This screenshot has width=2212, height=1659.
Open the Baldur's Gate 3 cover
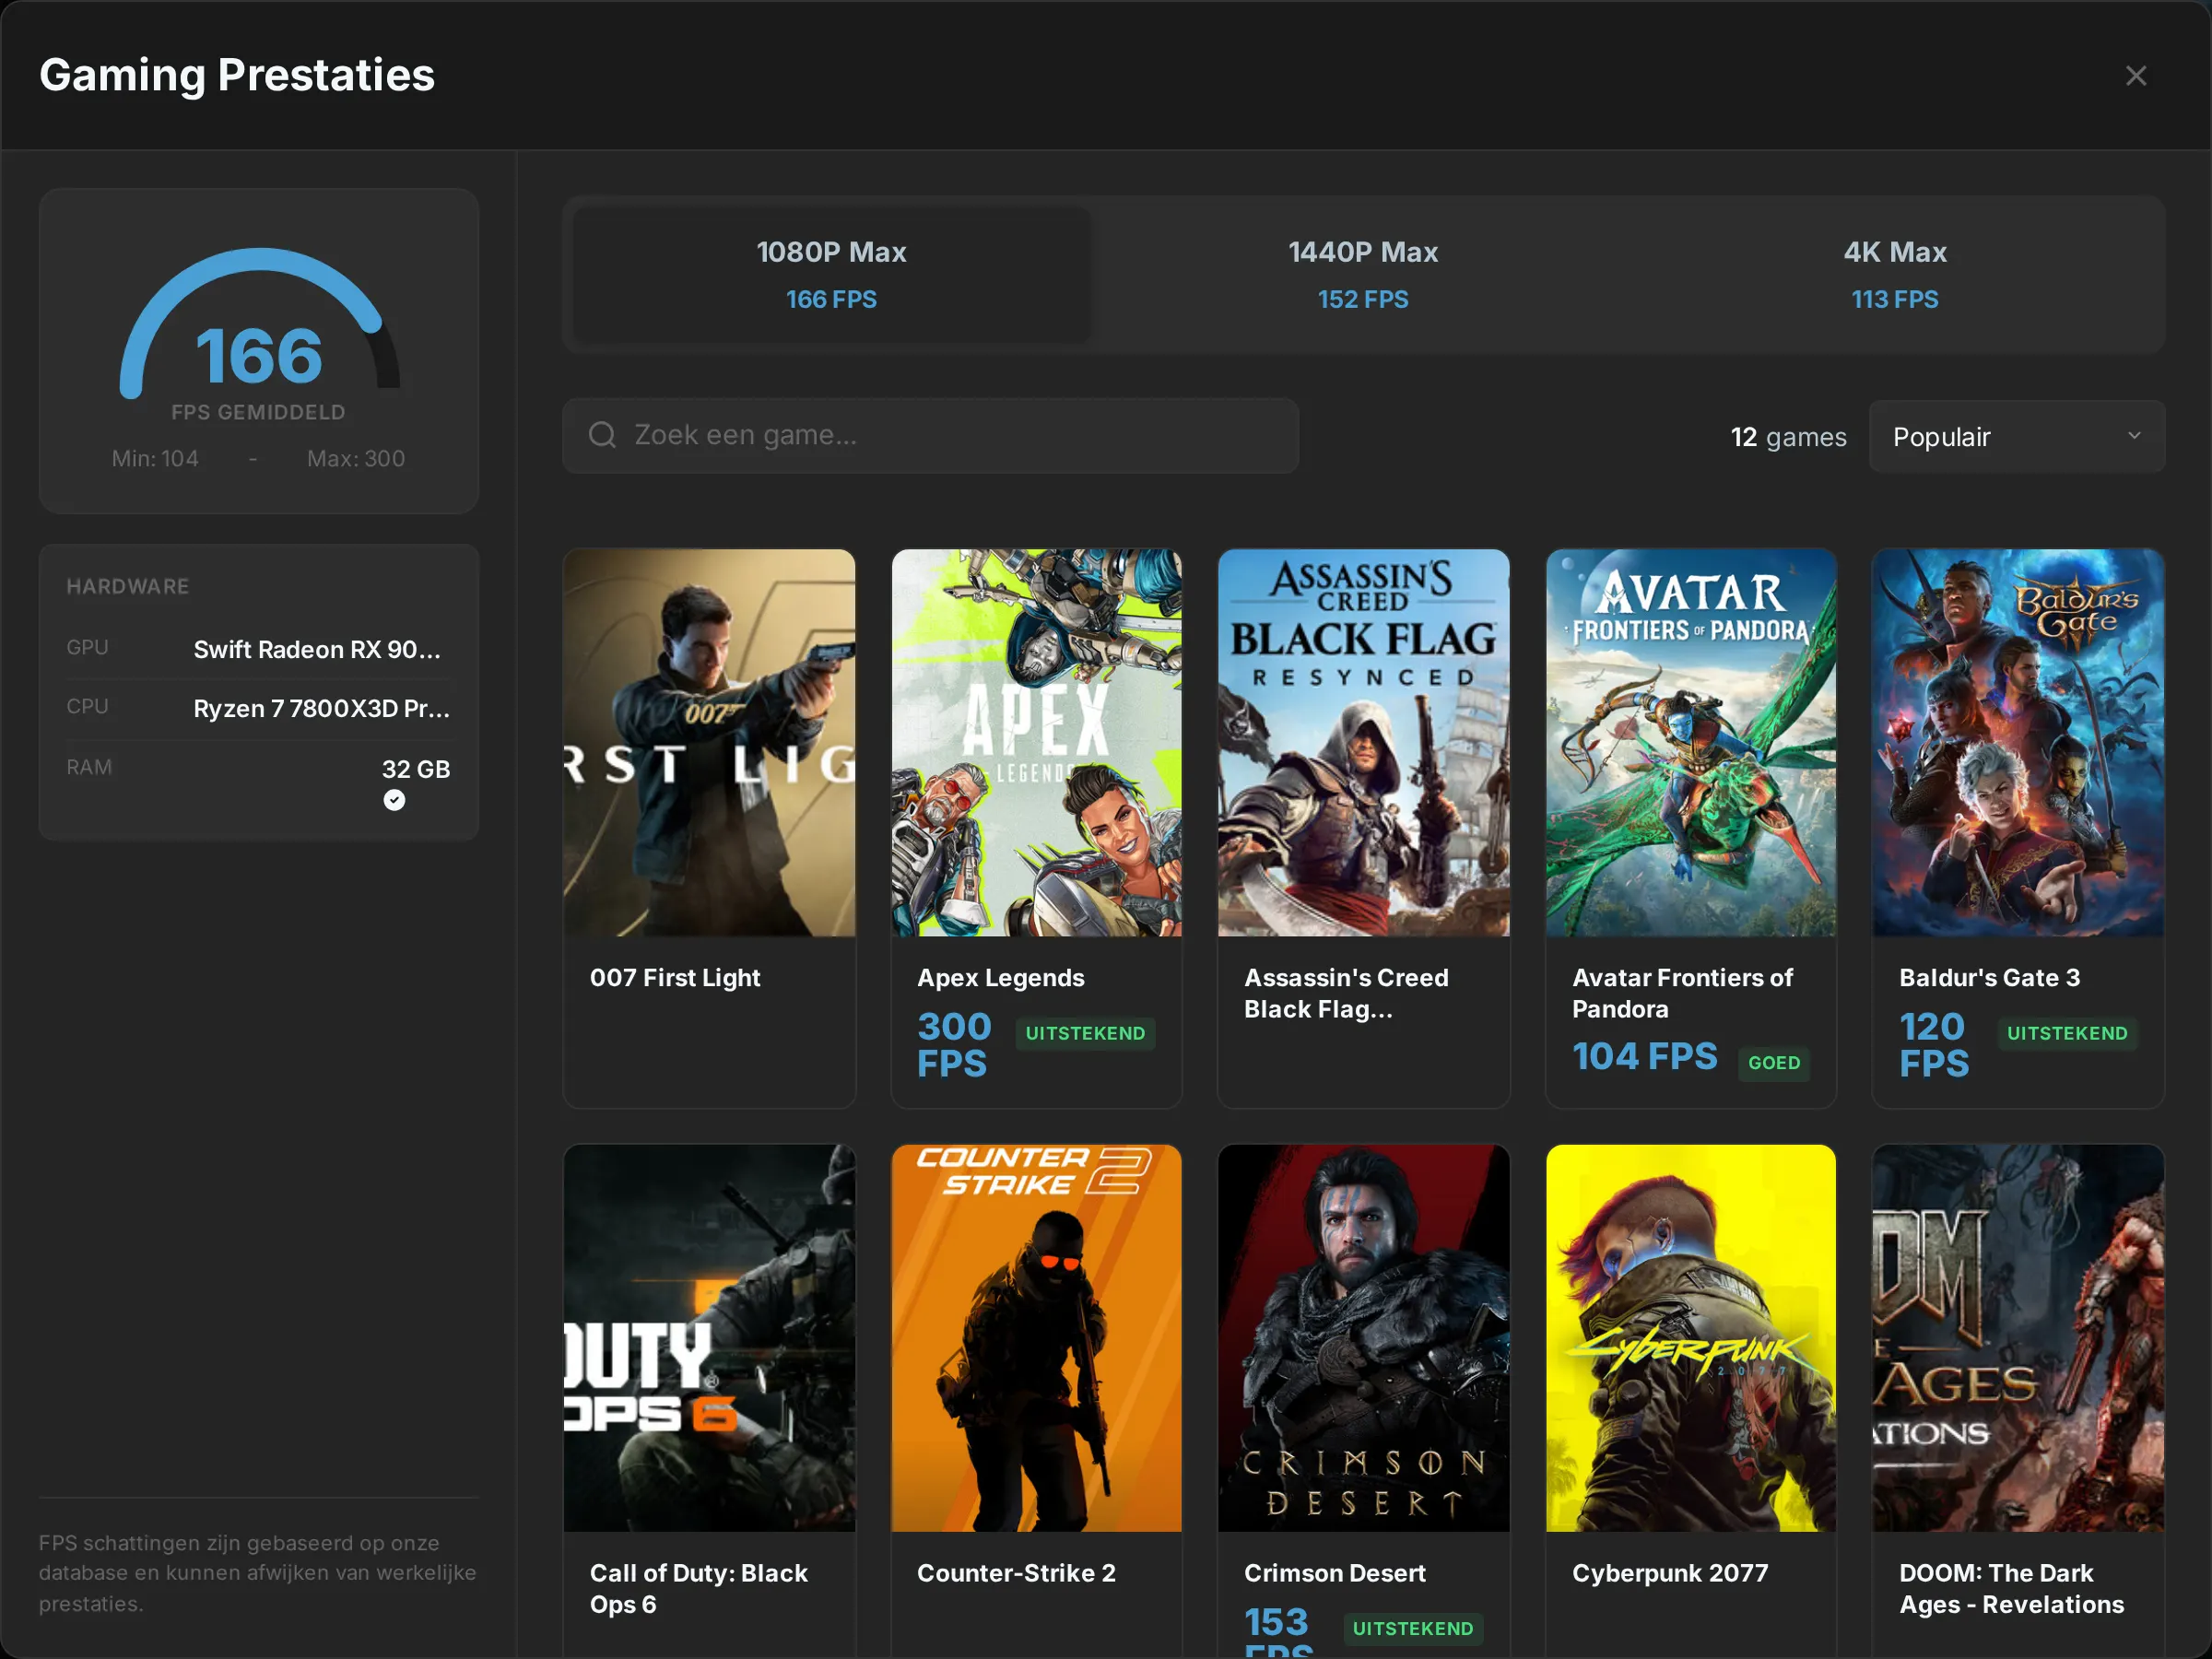click(x=2018, y=743)
